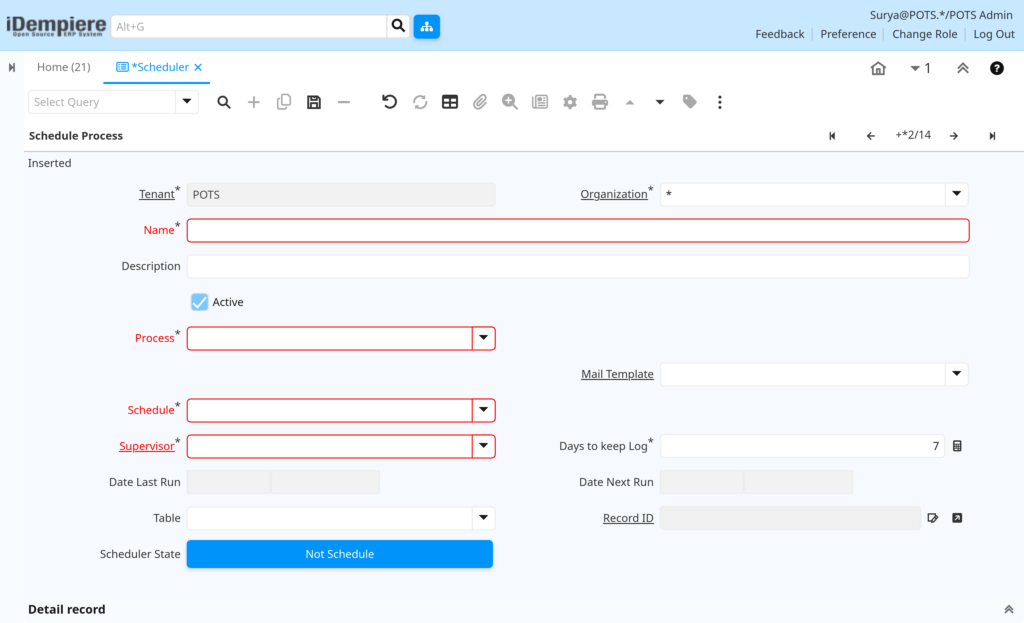Click the Feedback link
The image size is (1024, 623).
[x=780, y=34]
